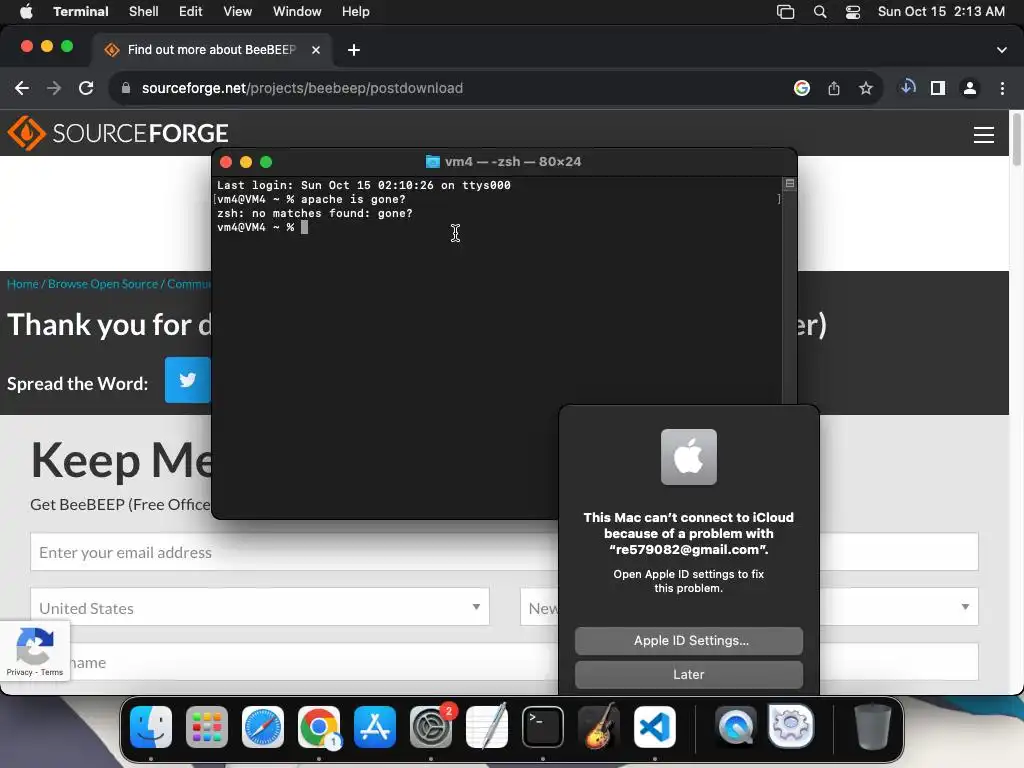The height and width of the screenshot is (768, 1024).
Task: Dismiss the iCloud alert with Later
Action: (688, 675)
